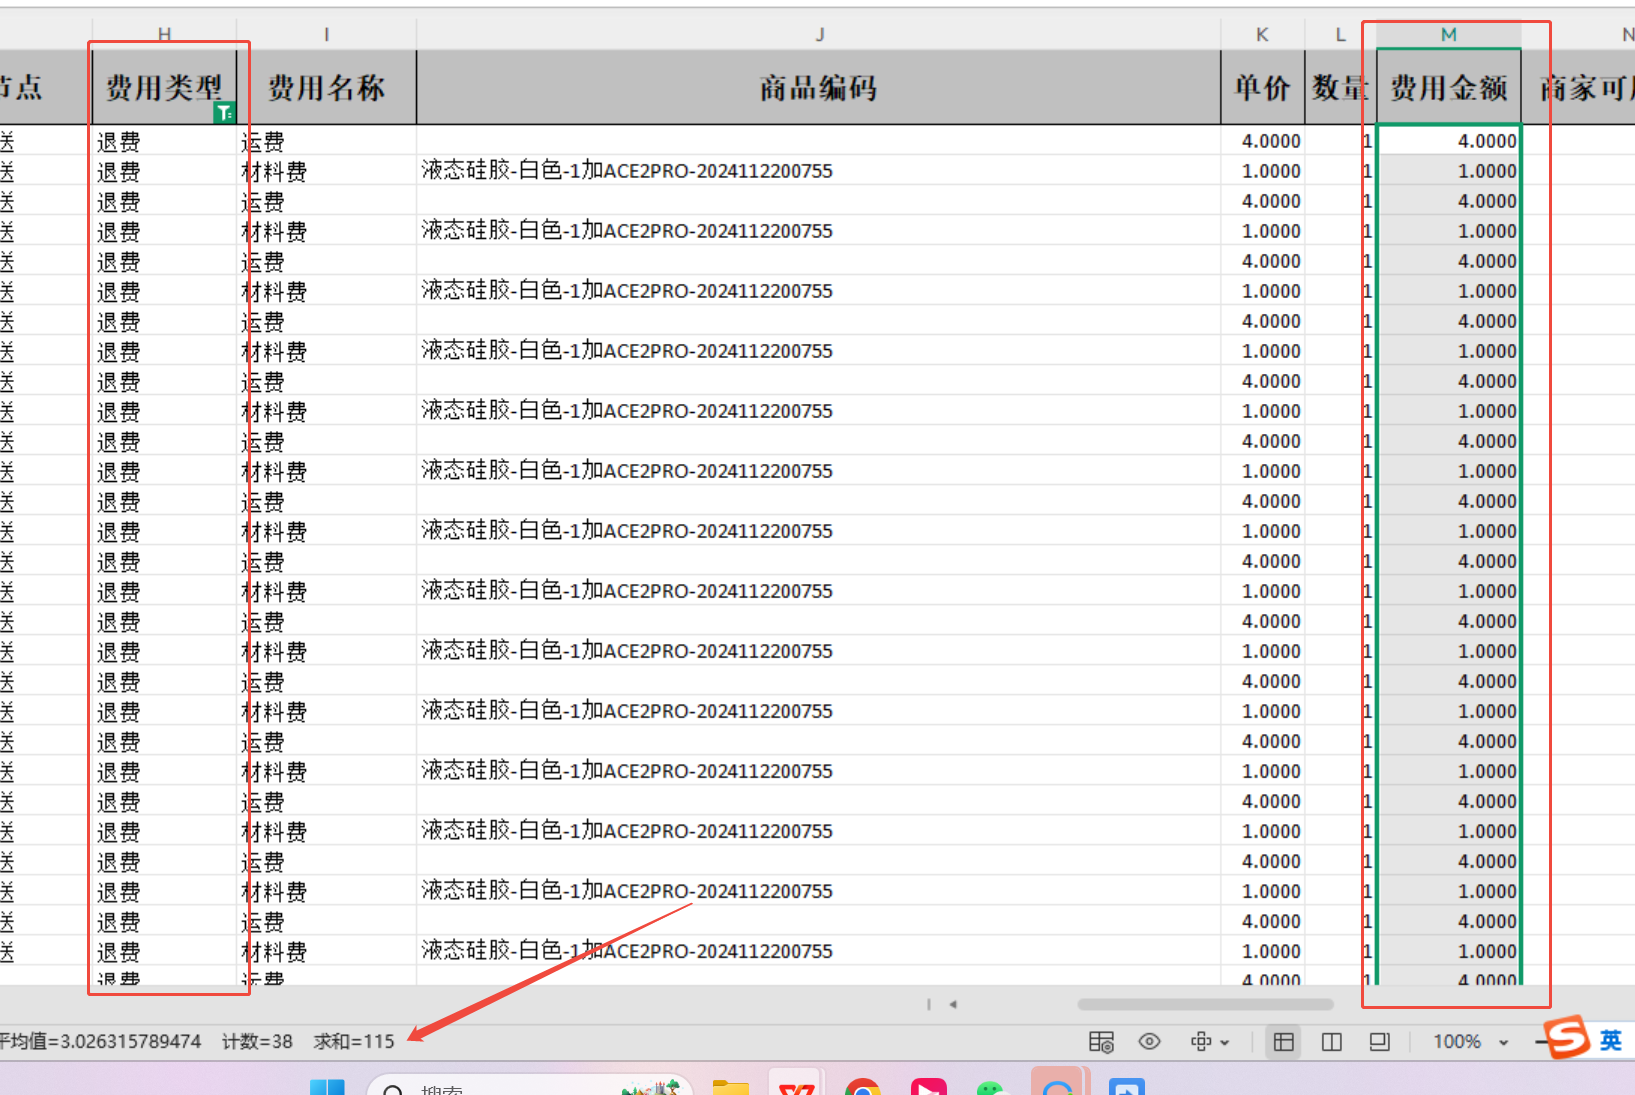Click the 计数=38 count in status bar

[257, 1042]
